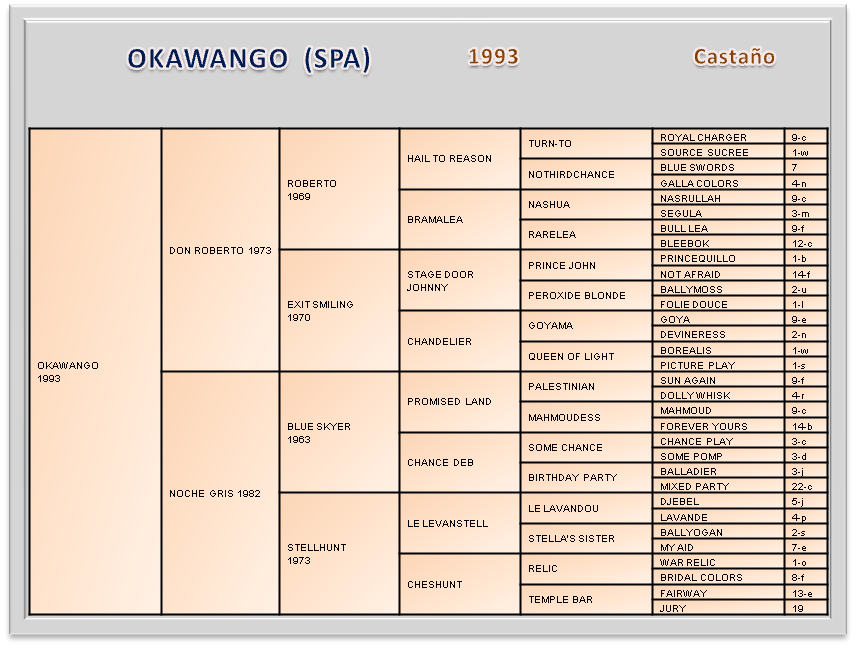Viewport: 856px width, 648px height.
Task: Select the BLUE SKYER 1963 cell
Action: coord(339,432)
